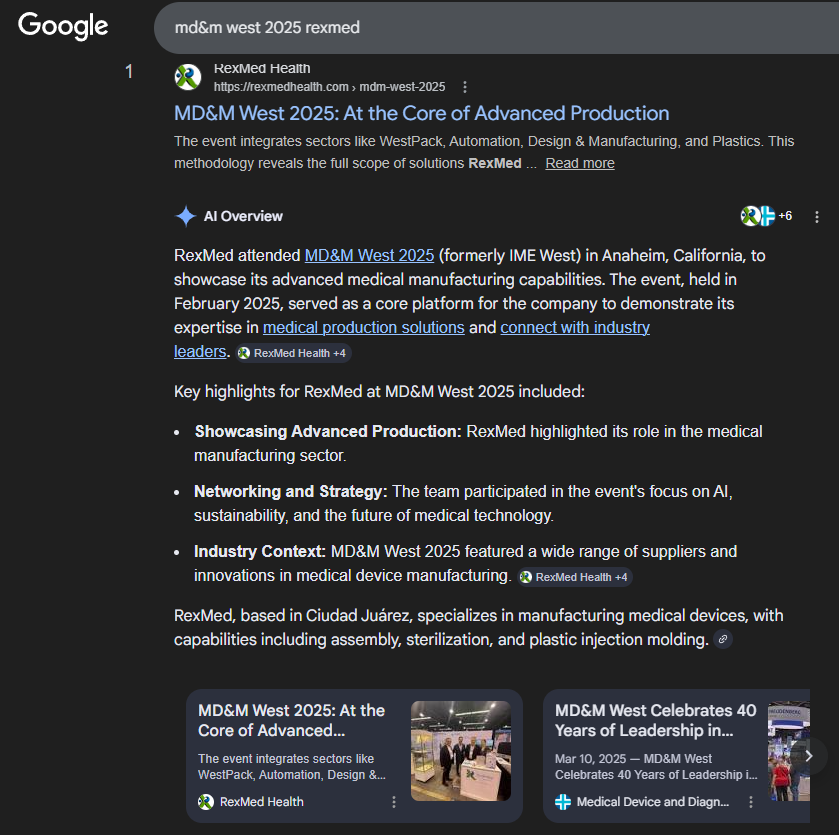Click 'RexMed Health +4' chip after Industry Context bullet

(x=575, y=577)
